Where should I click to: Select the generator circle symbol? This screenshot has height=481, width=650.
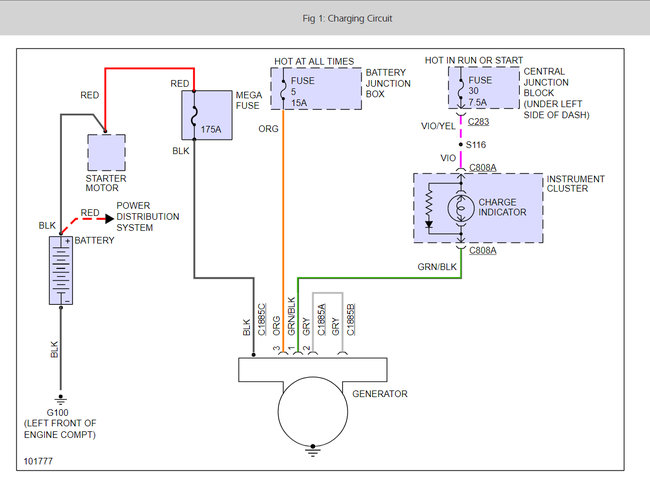313,411
